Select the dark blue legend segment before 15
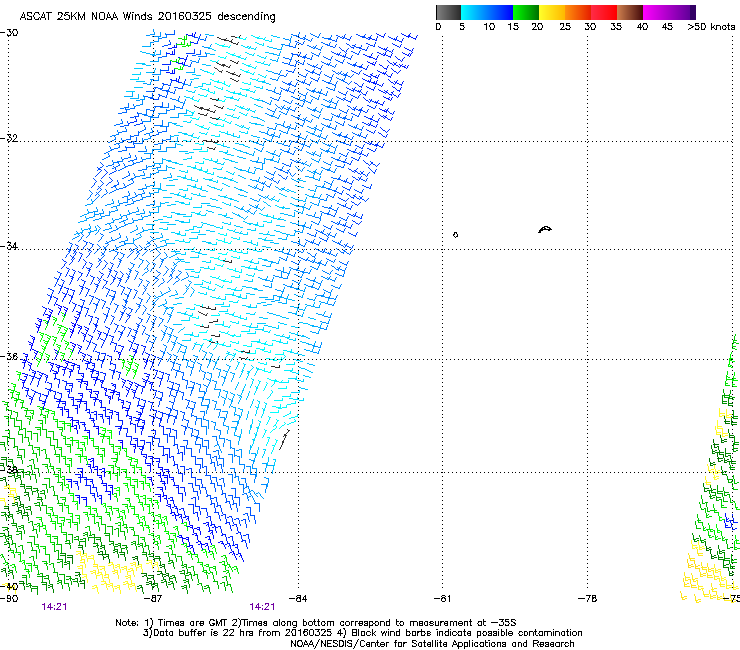This screenshot has width=740, height=650. coord(500,12)
